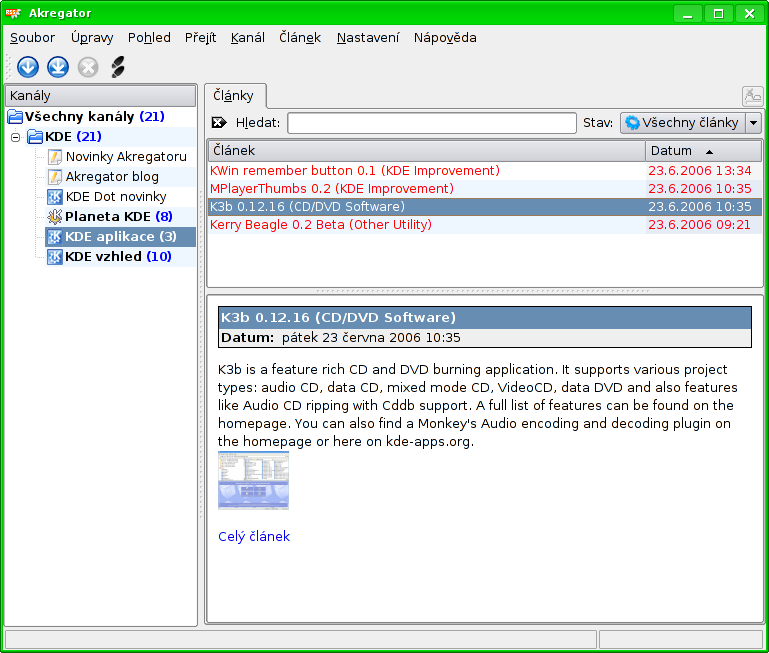Screen dimensions: 769x653
Task: Collapse the KDE folder tree node
Action: tap(16, 137)
